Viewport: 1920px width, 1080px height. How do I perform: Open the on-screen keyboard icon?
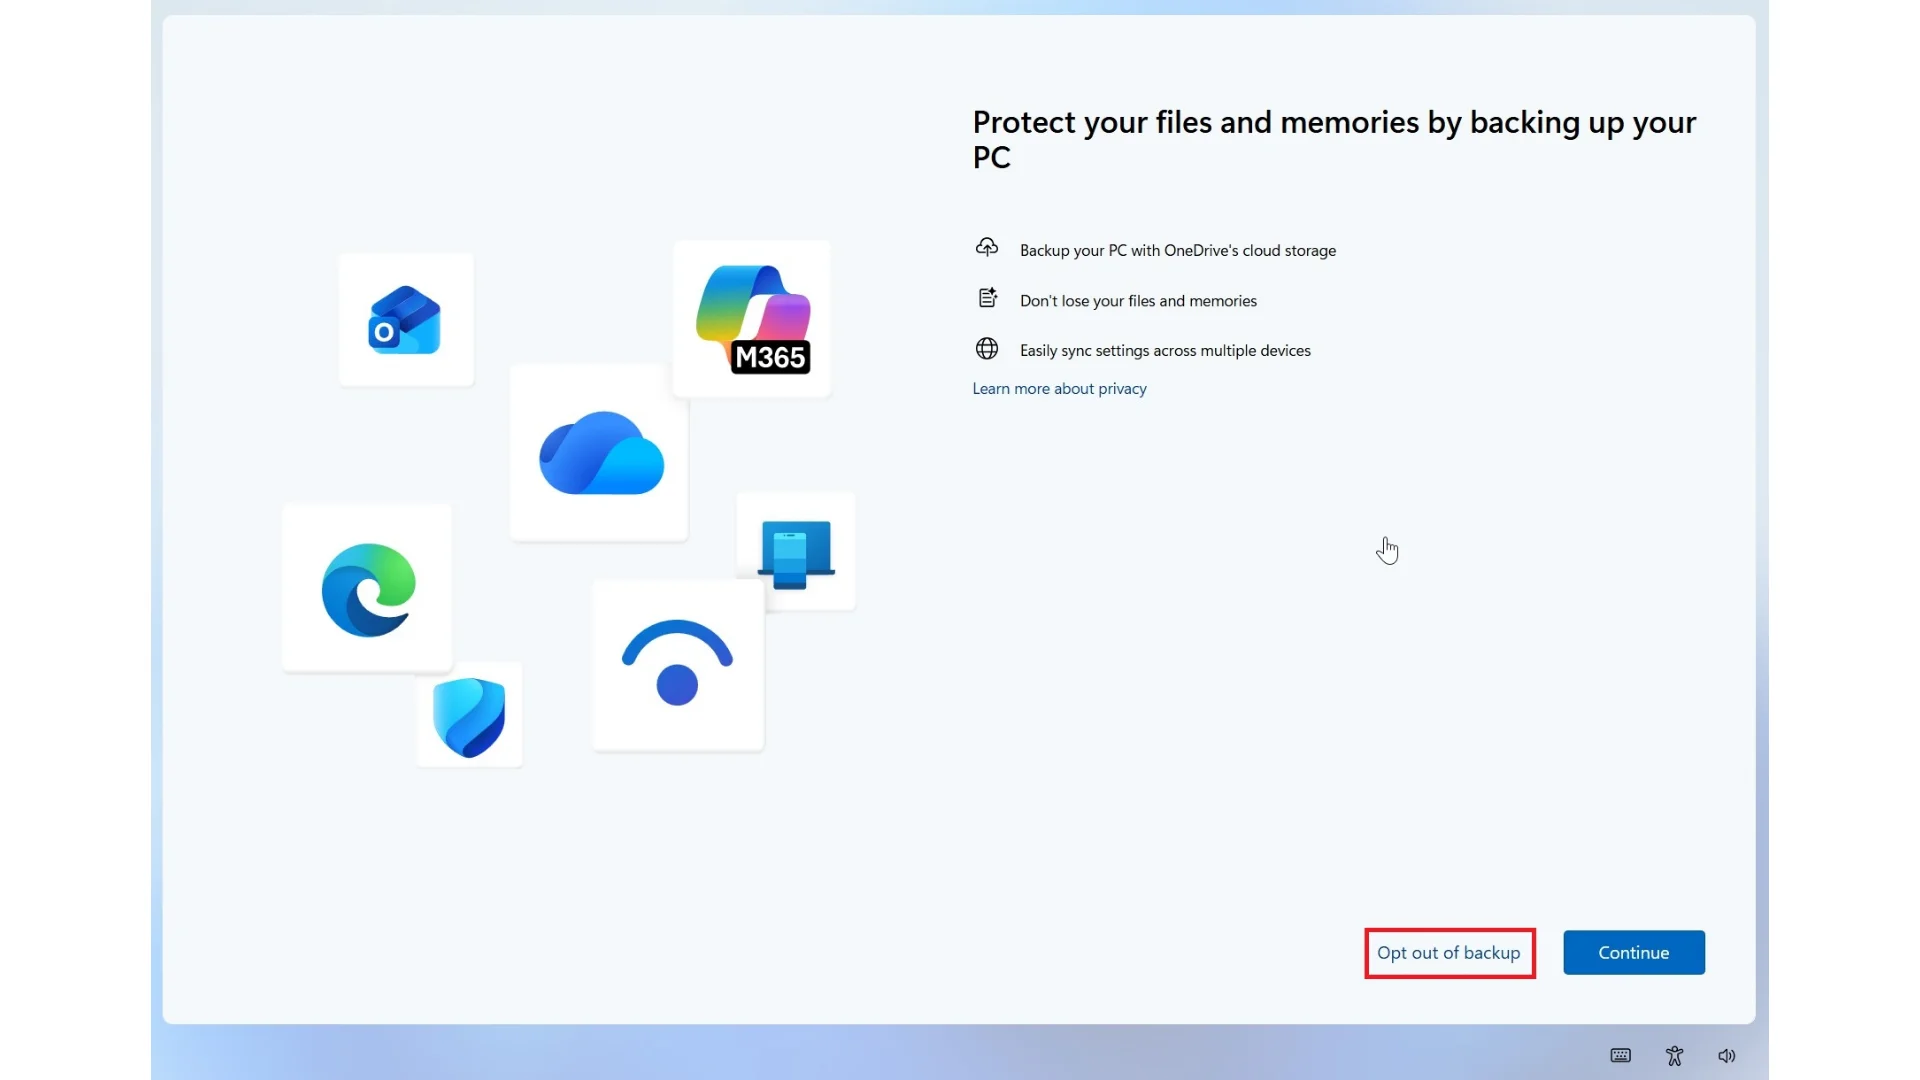click(1621, 1056)
